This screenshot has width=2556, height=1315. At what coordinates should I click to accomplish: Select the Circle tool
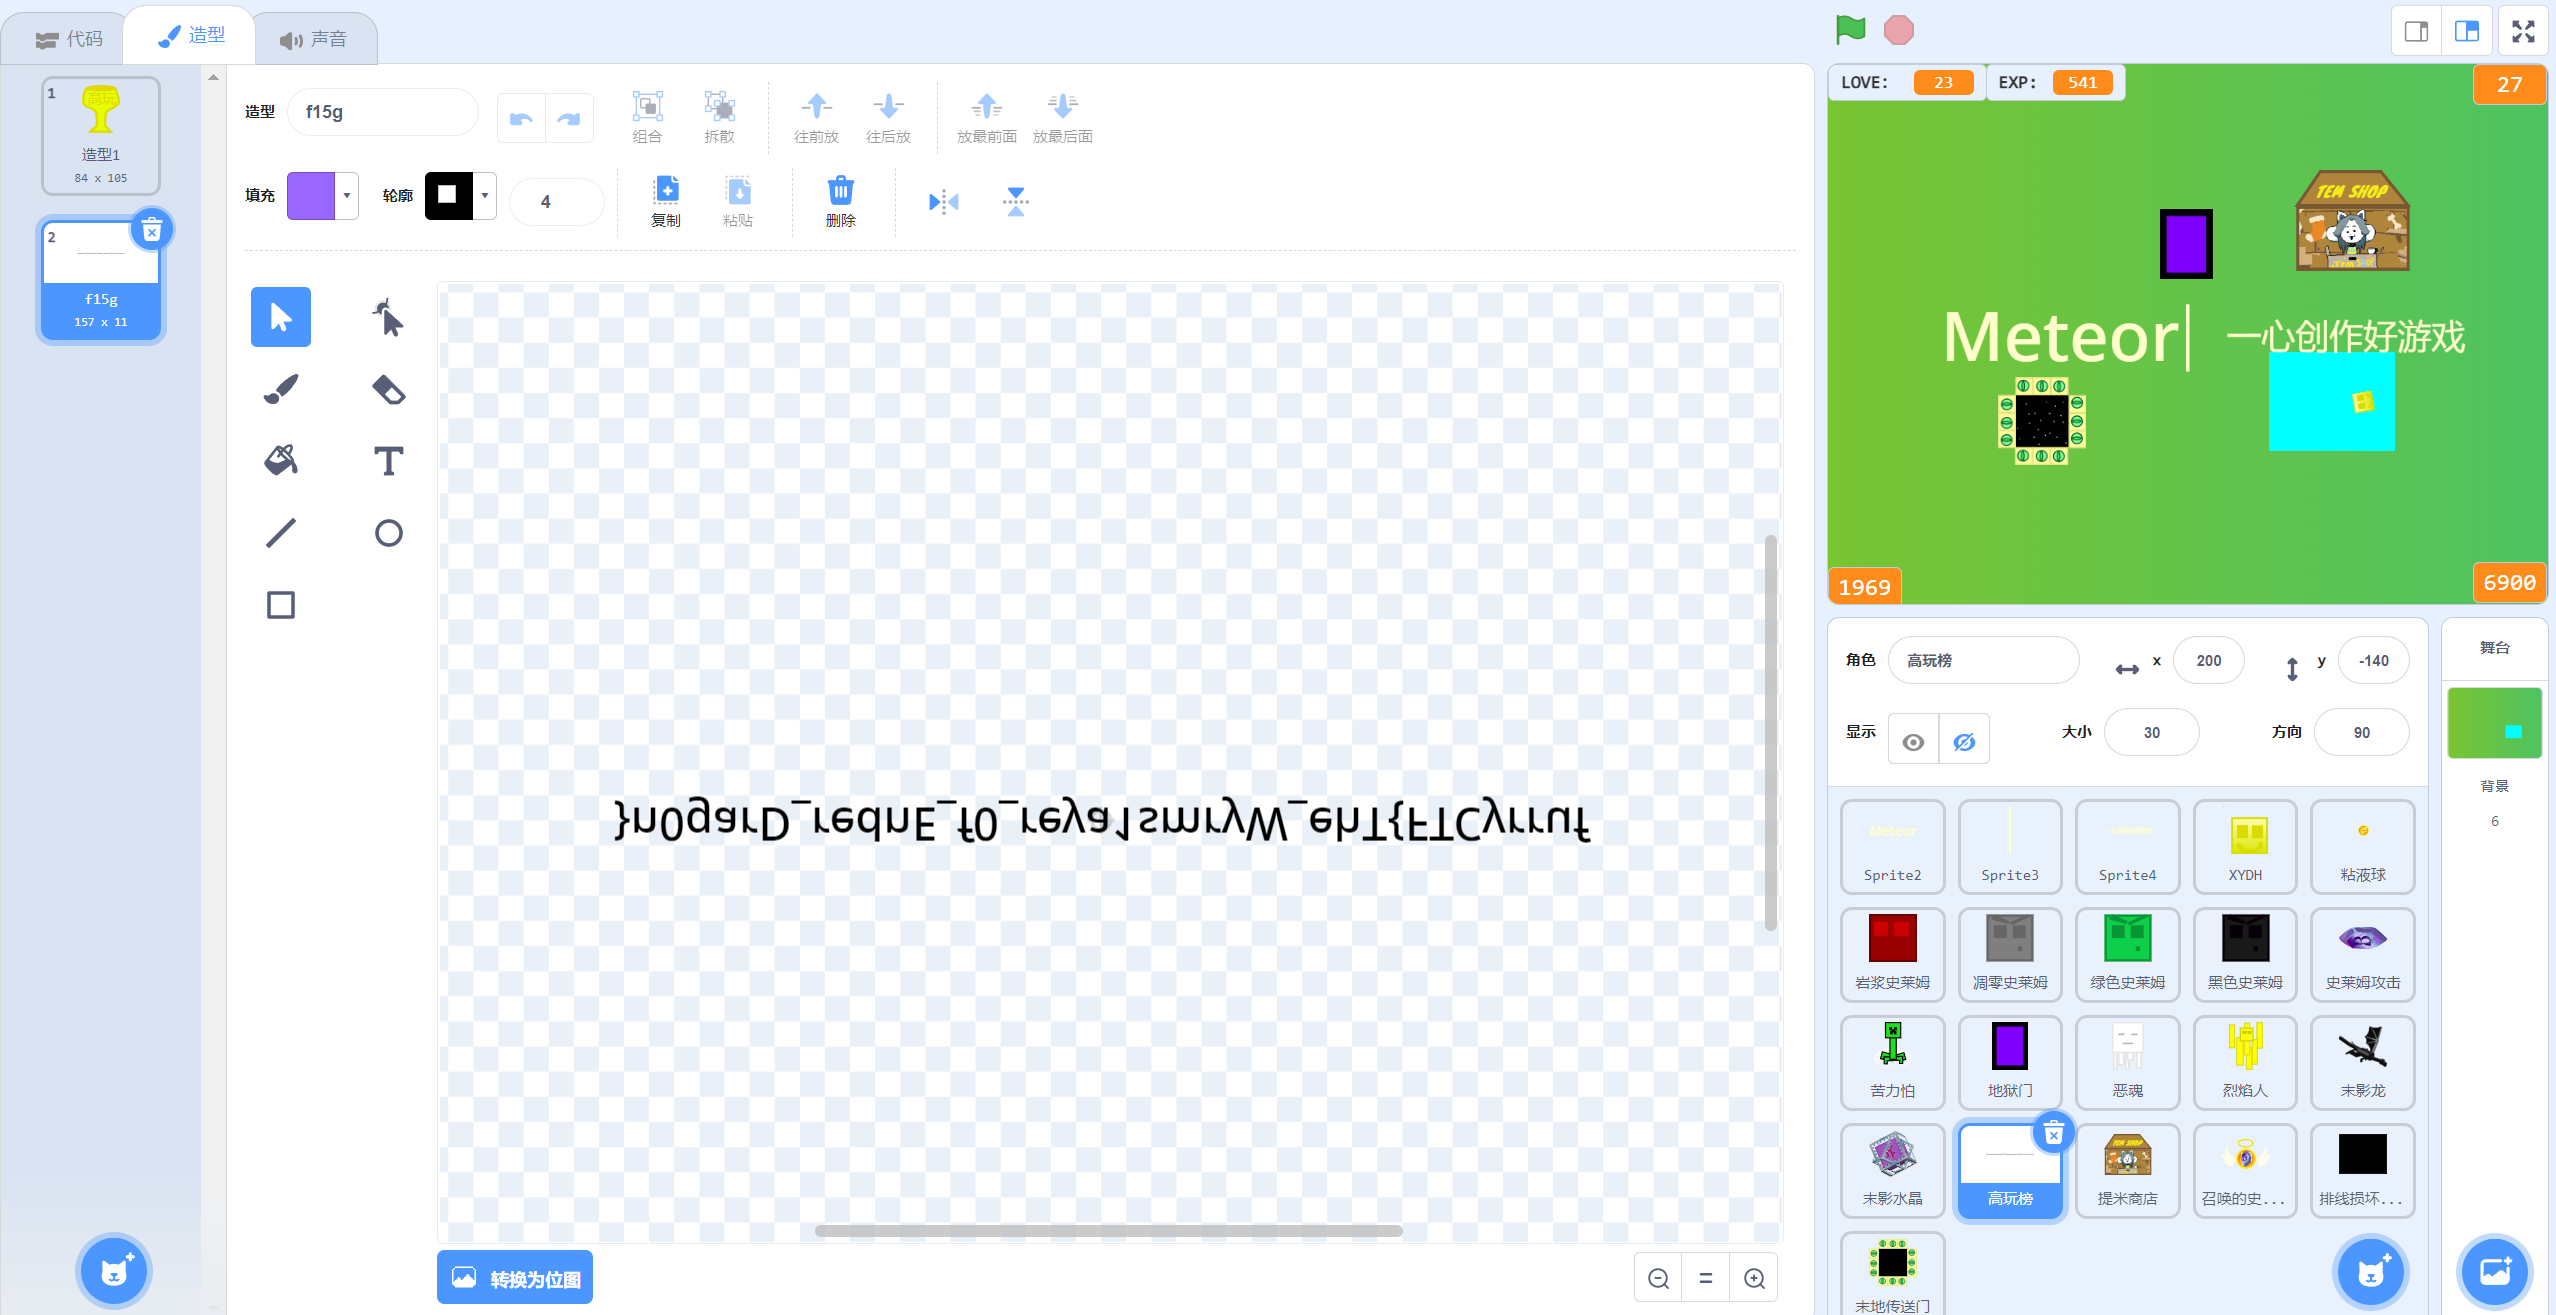point(388,533)
